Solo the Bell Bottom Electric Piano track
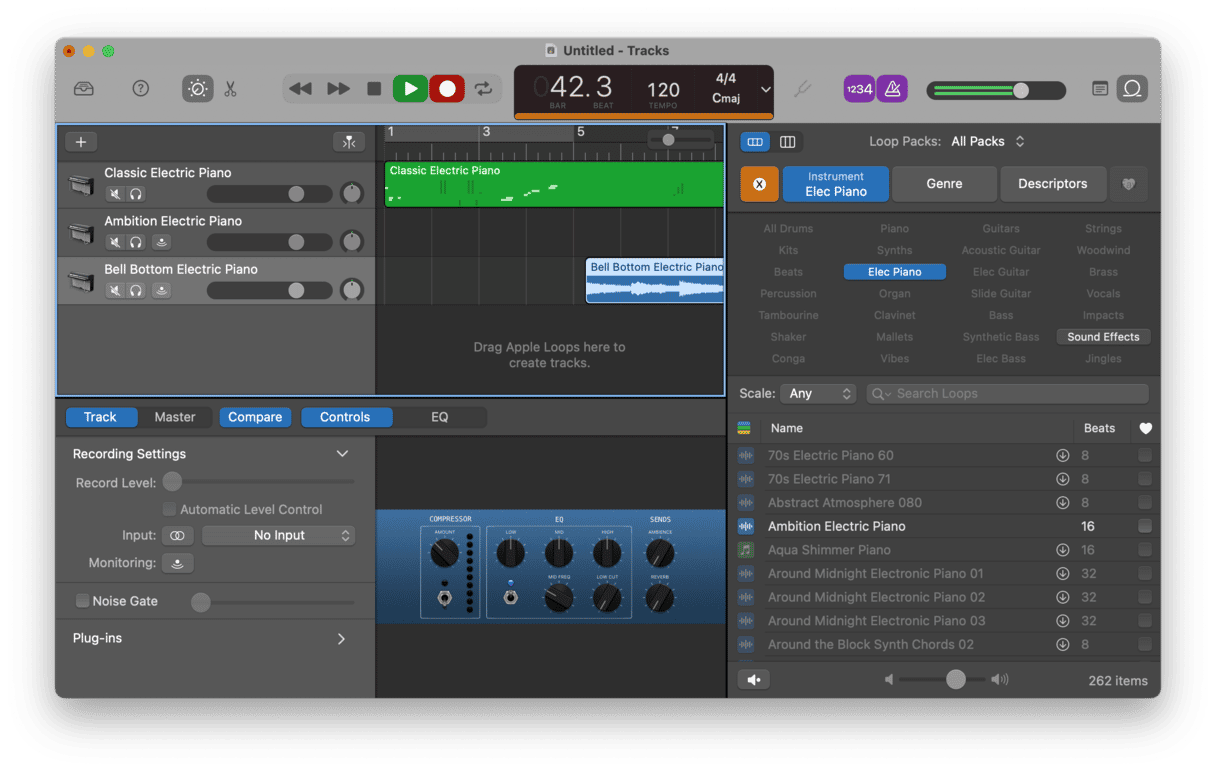Image resolution: width=1216 pixels, height=771 pixels. [136, 290]
